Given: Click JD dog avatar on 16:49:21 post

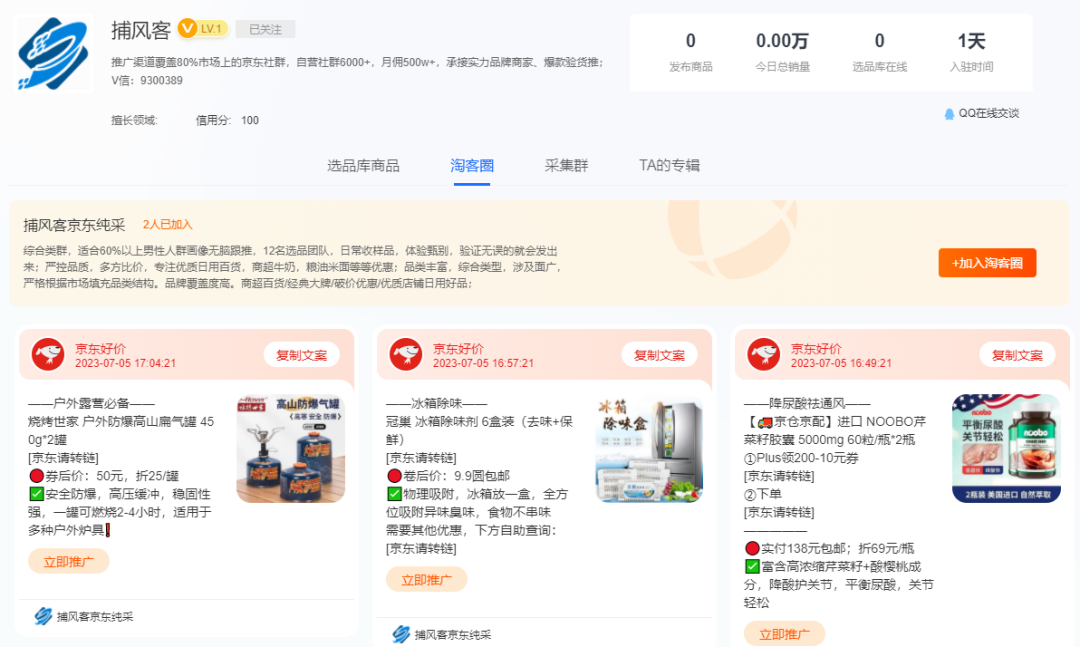Looking at the screenshot, I should point(764,354).
